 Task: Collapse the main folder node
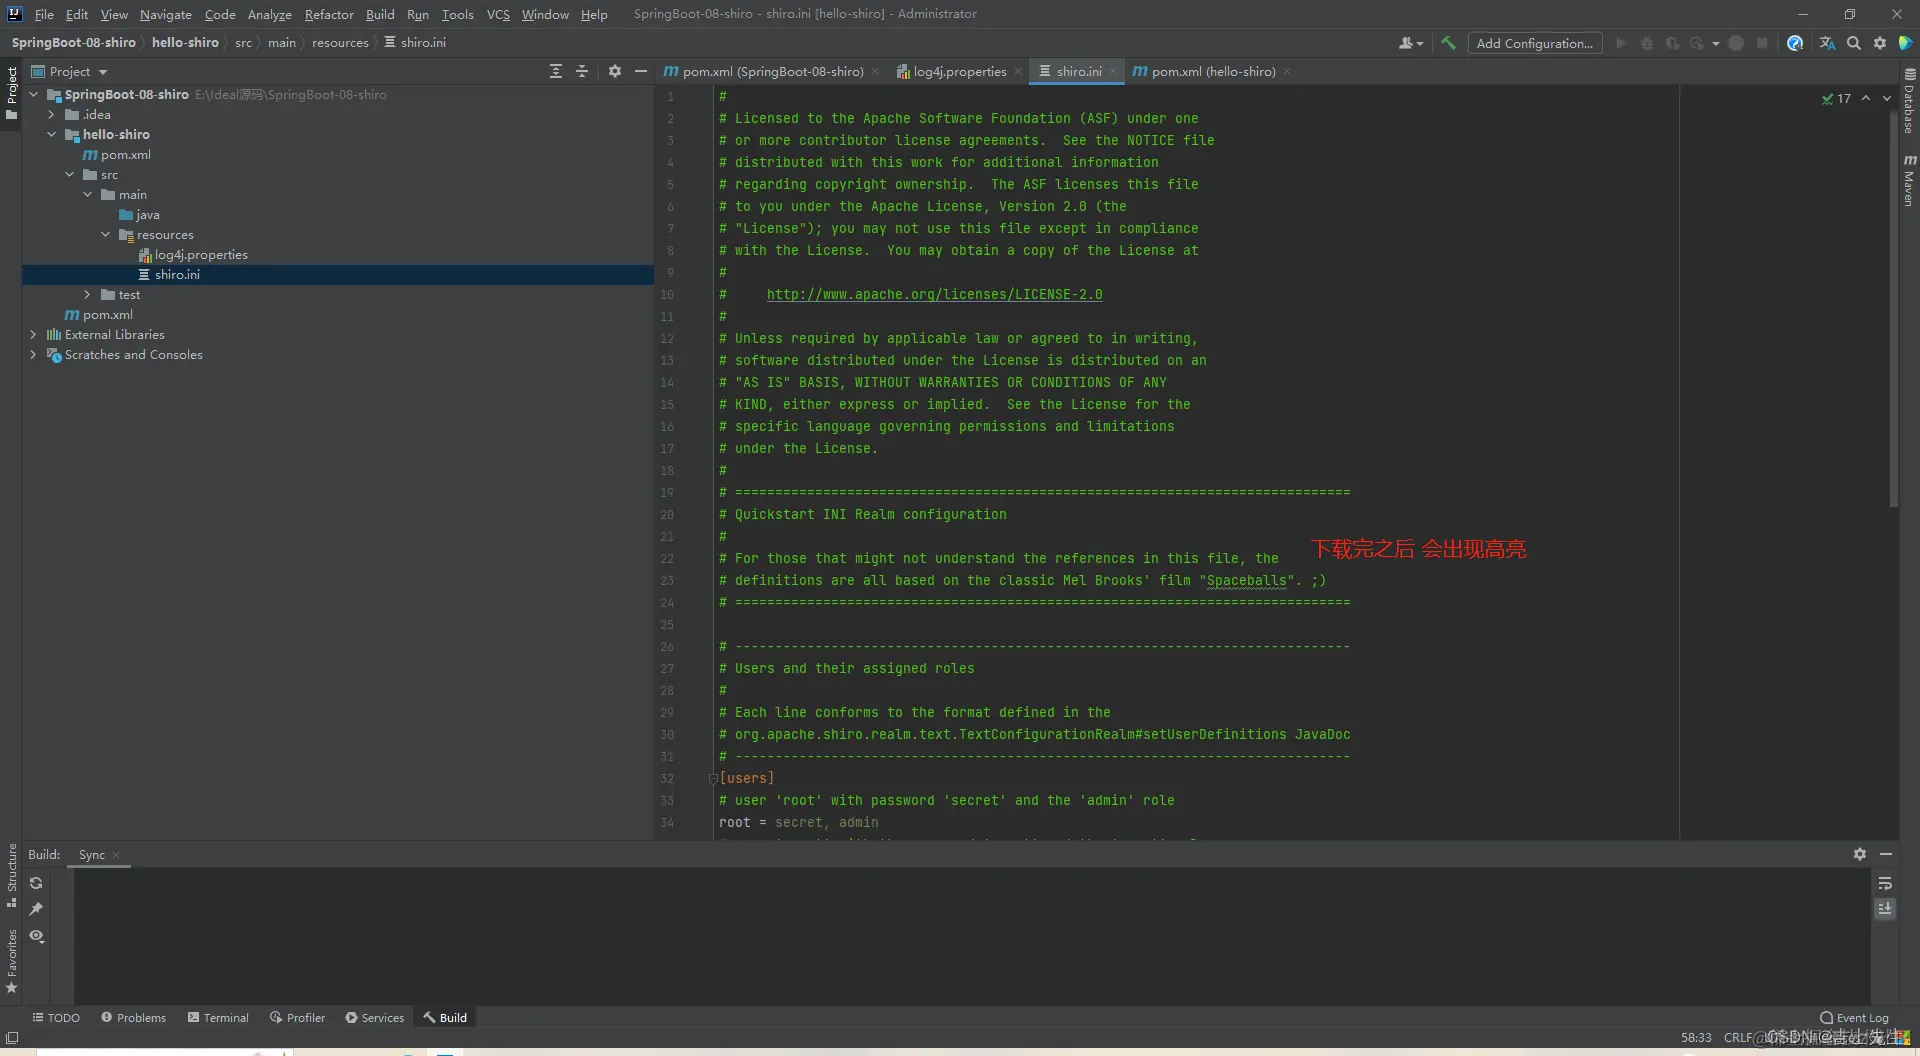(x=88, y=194)
